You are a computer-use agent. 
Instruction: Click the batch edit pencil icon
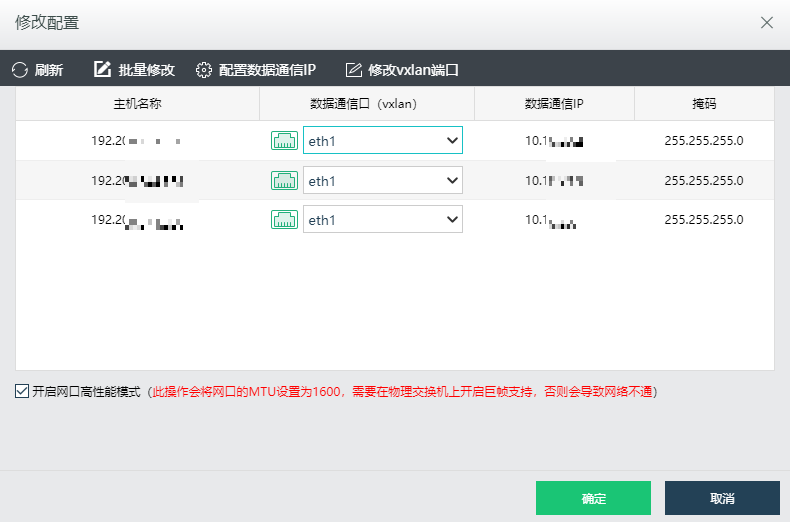click(102, 70)
